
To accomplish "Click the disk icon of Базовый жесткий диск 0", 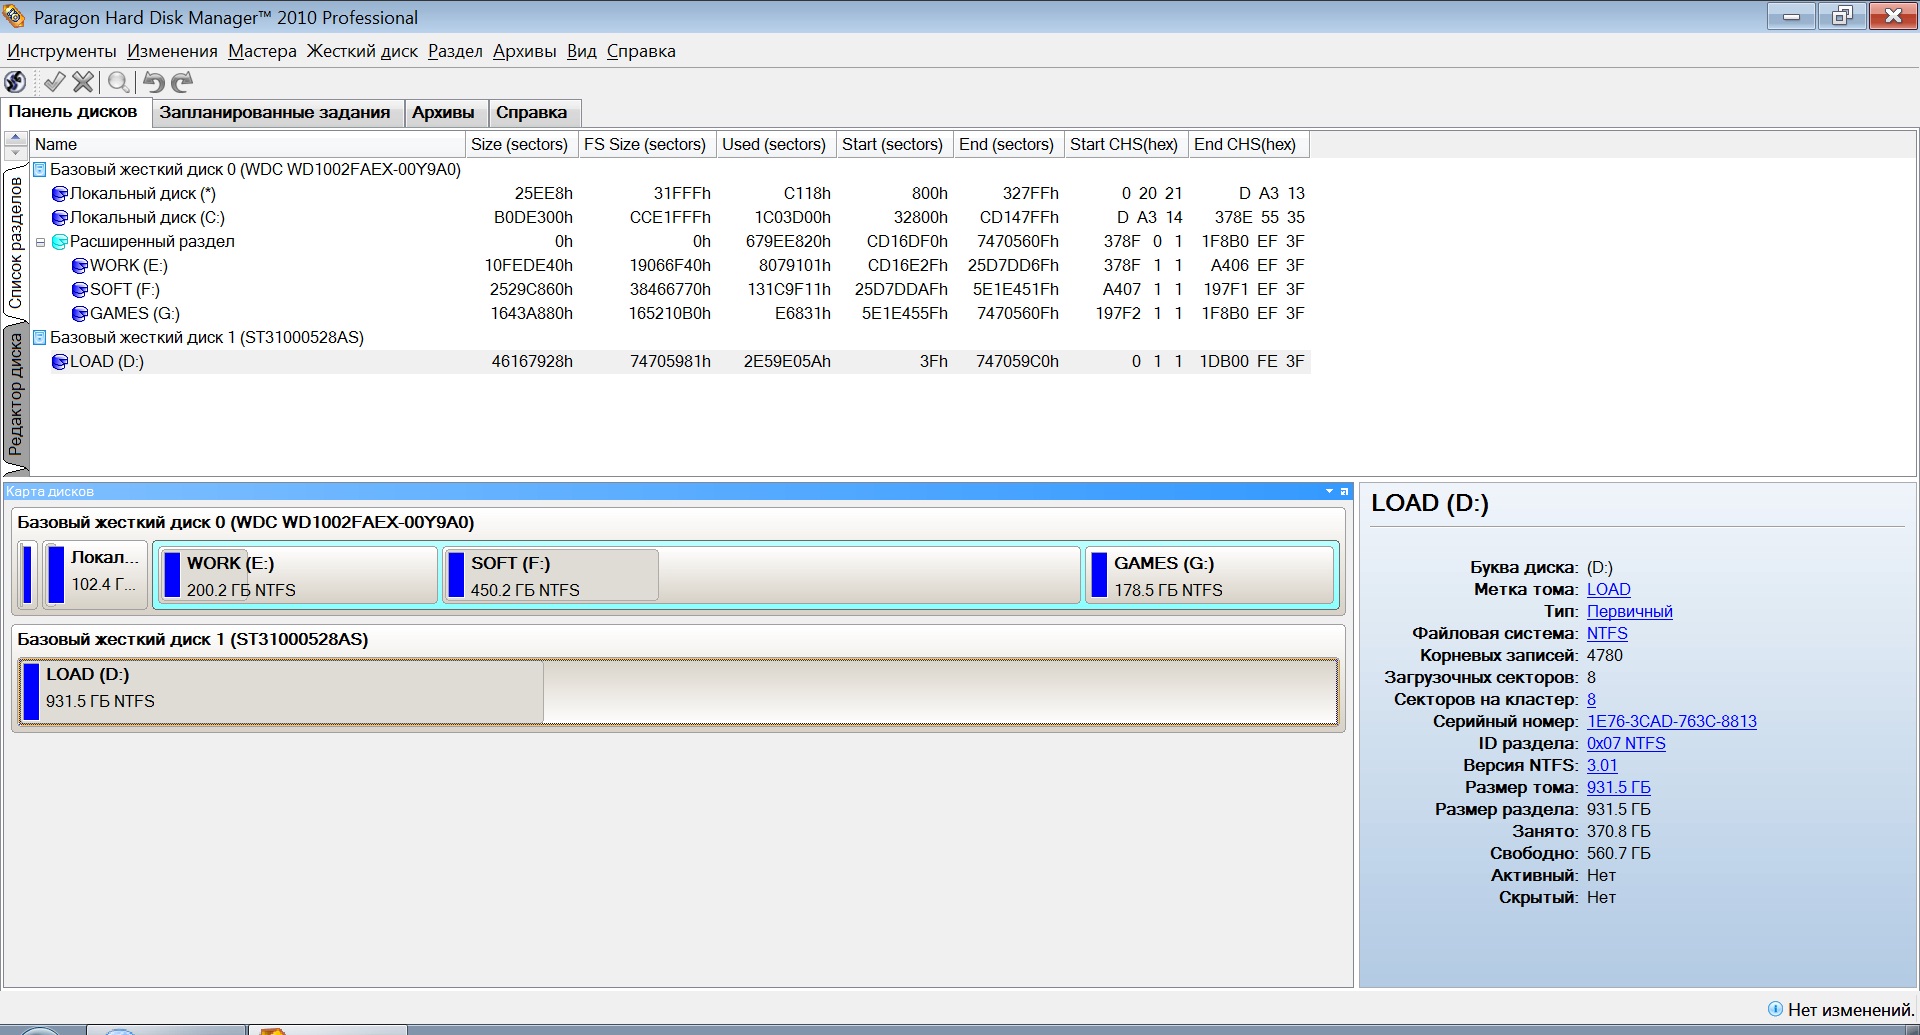I will pyautogui.click(x=40, y=170).
